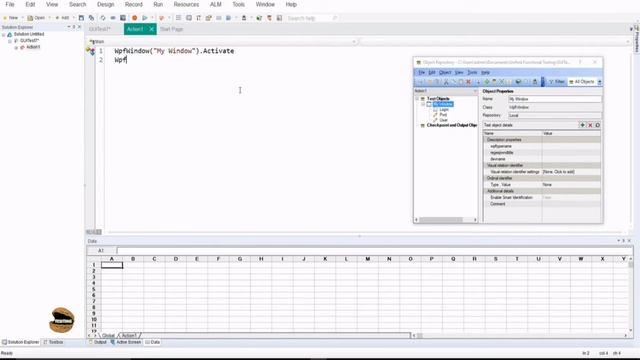
Task: Open the Tools menu in main window
Action: (238, 4)
